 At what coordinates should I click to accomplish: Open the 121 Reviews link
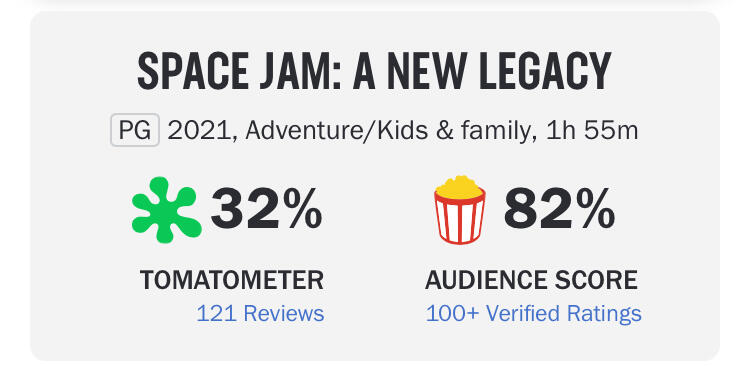(x=260, y=314)
